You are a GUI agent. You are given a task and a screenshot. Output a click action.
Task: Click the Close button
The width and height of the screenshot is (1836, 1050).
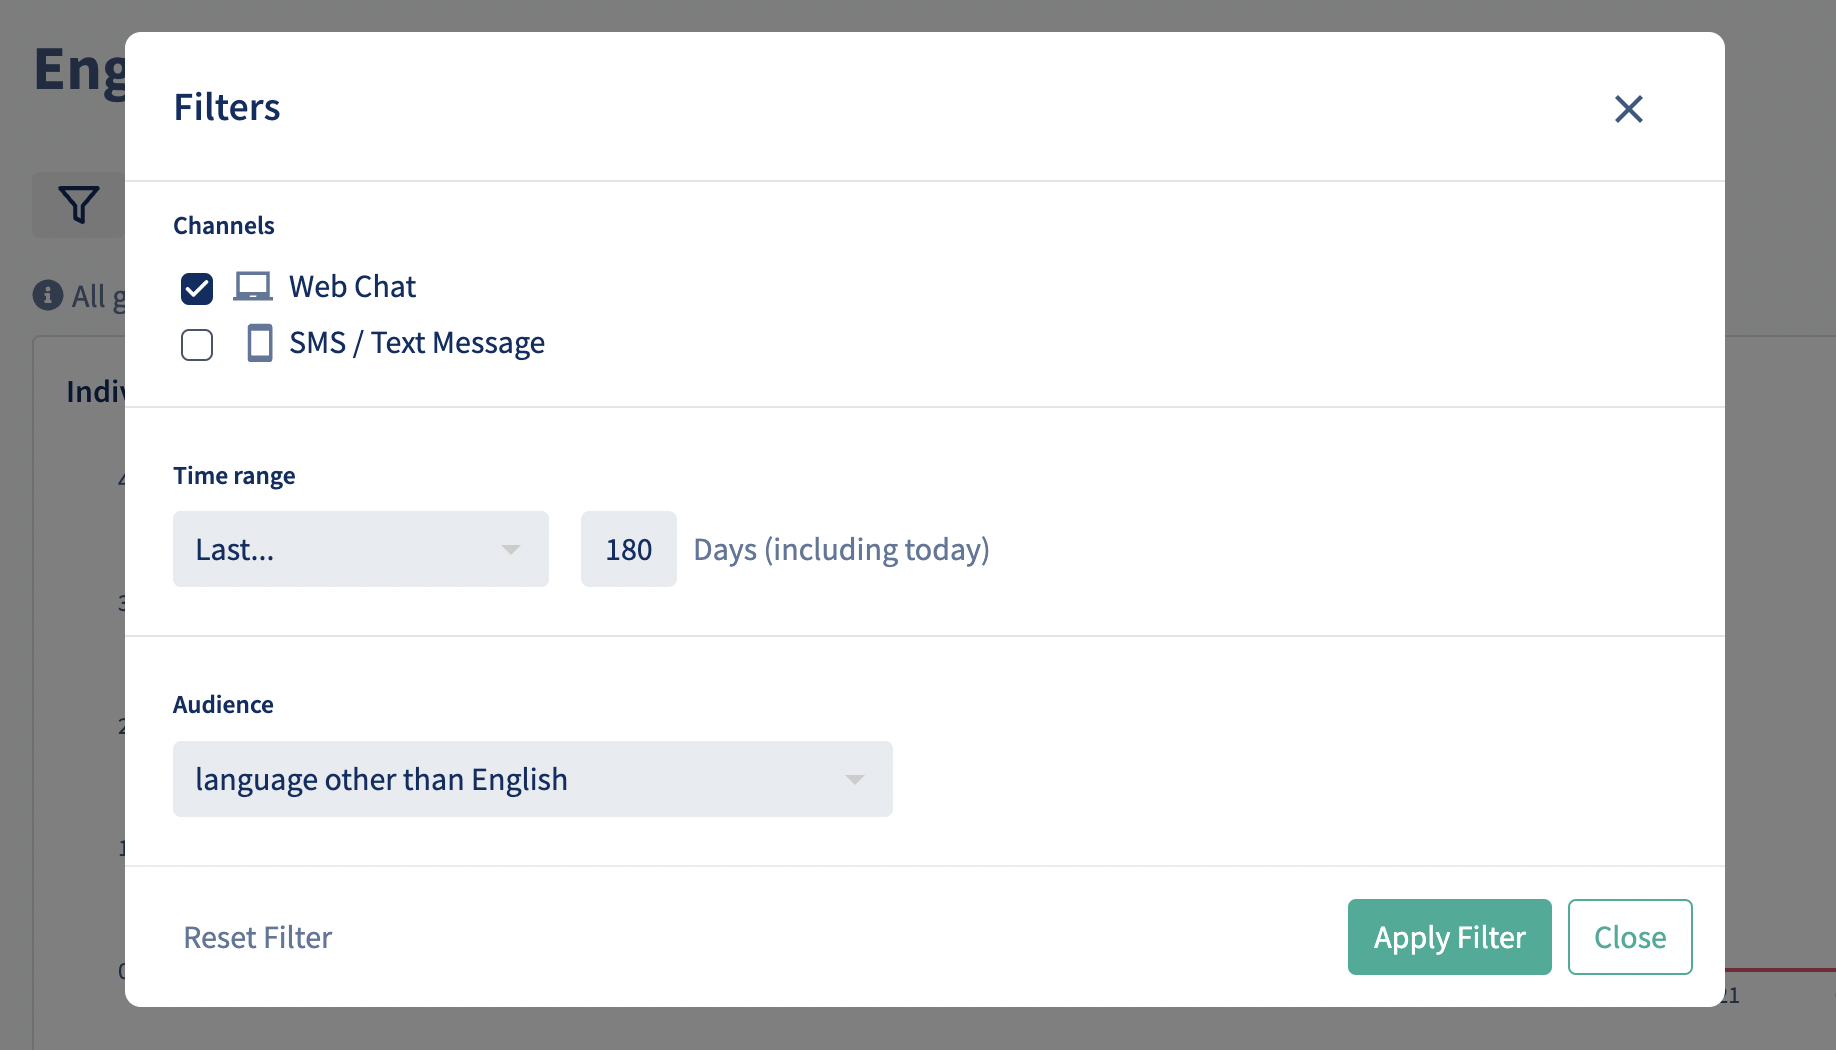[1630, 937]
